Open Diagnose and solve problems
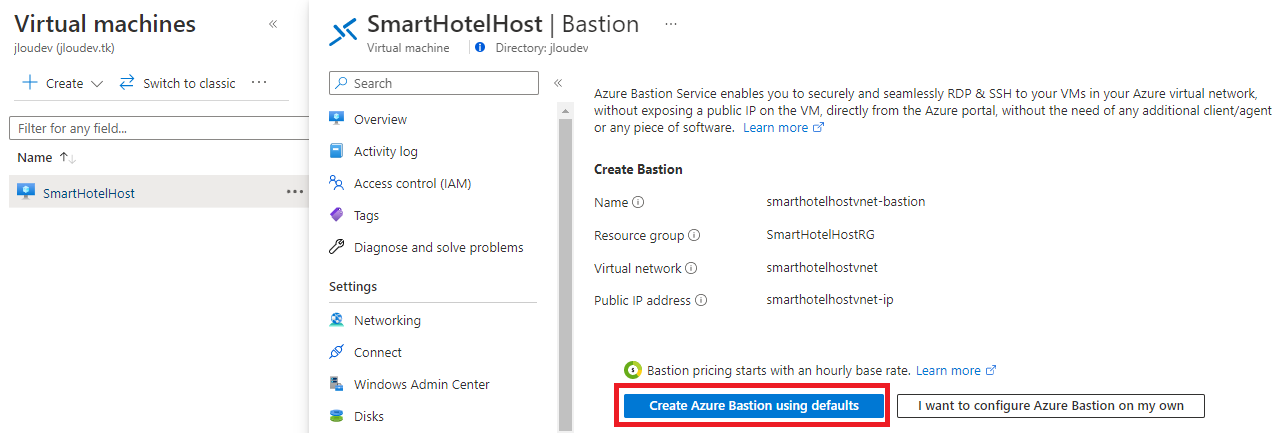The width and height of the screenshot is (1283, 433). pyautogui.click(x=438, y=247)
